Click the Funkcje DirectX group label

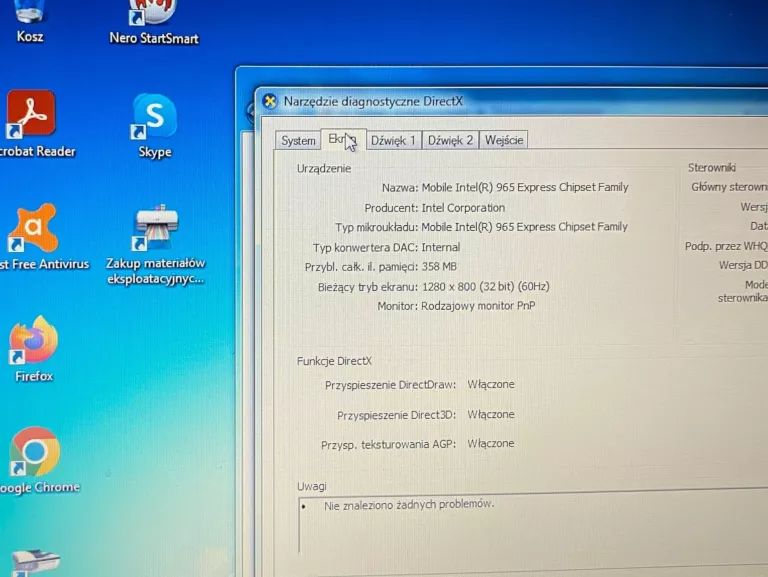[x=334, y=361]
